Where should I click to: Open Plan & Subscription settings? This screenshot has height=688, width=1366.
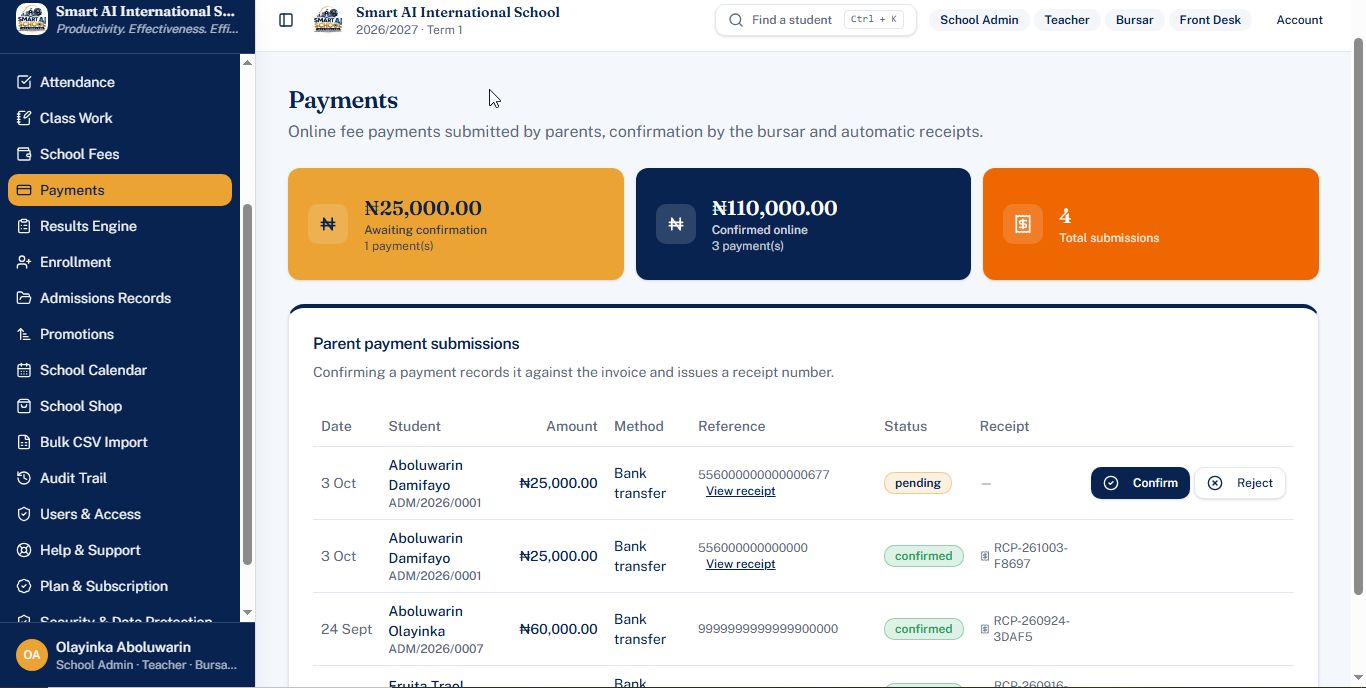(120, 586)
